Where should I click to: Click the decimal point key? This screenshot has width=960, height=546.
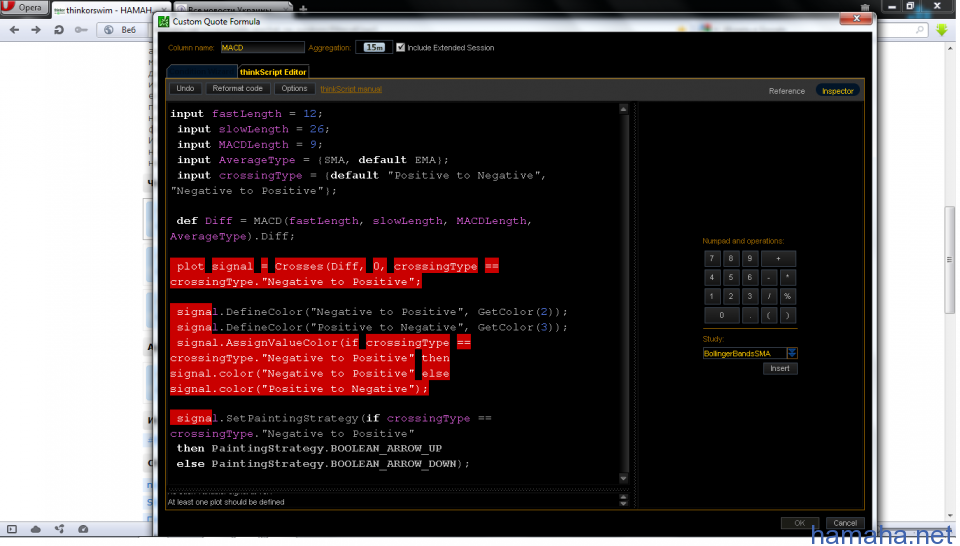[x=749, y=315]
